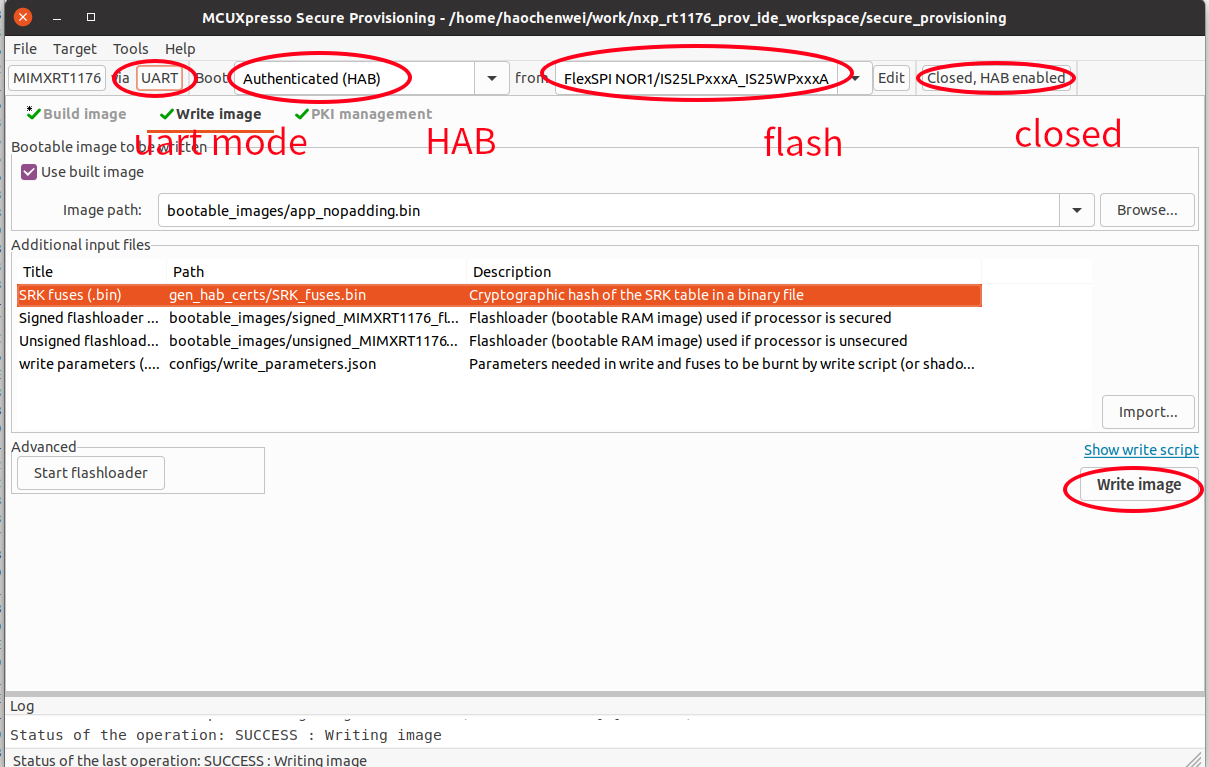
Task: Click configs/write_parameters.json path cell
Action: click(273, 364)
